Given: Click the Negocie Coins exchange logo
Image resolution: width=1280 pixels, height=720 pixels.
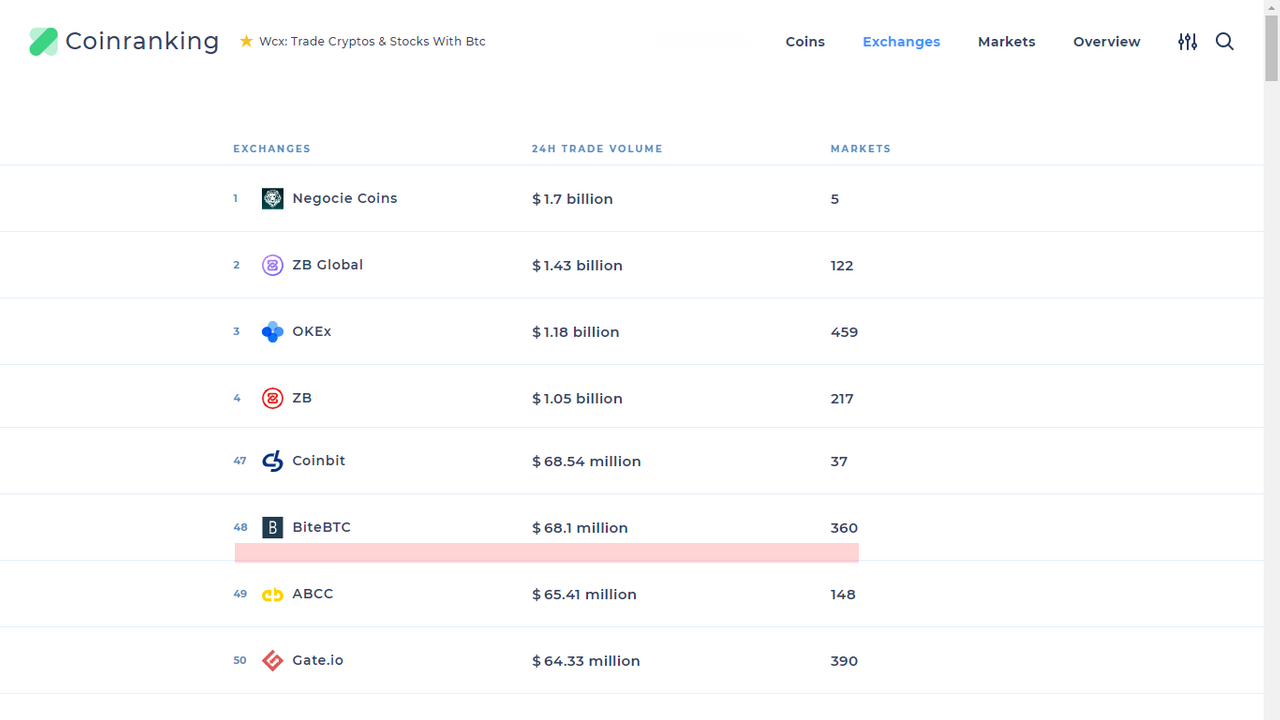Looking at the screenshot, I should (272, 199).
